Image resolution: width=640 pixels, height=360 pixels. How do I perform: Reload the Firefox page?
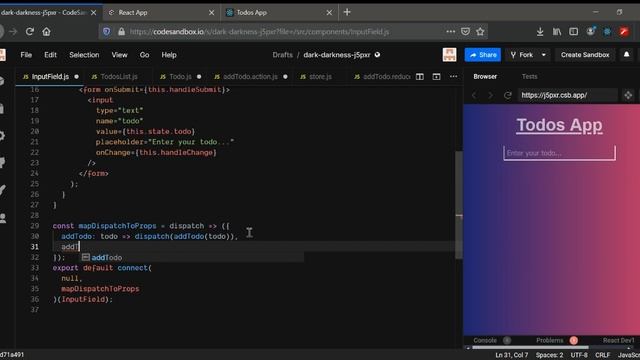click(29, 31)
